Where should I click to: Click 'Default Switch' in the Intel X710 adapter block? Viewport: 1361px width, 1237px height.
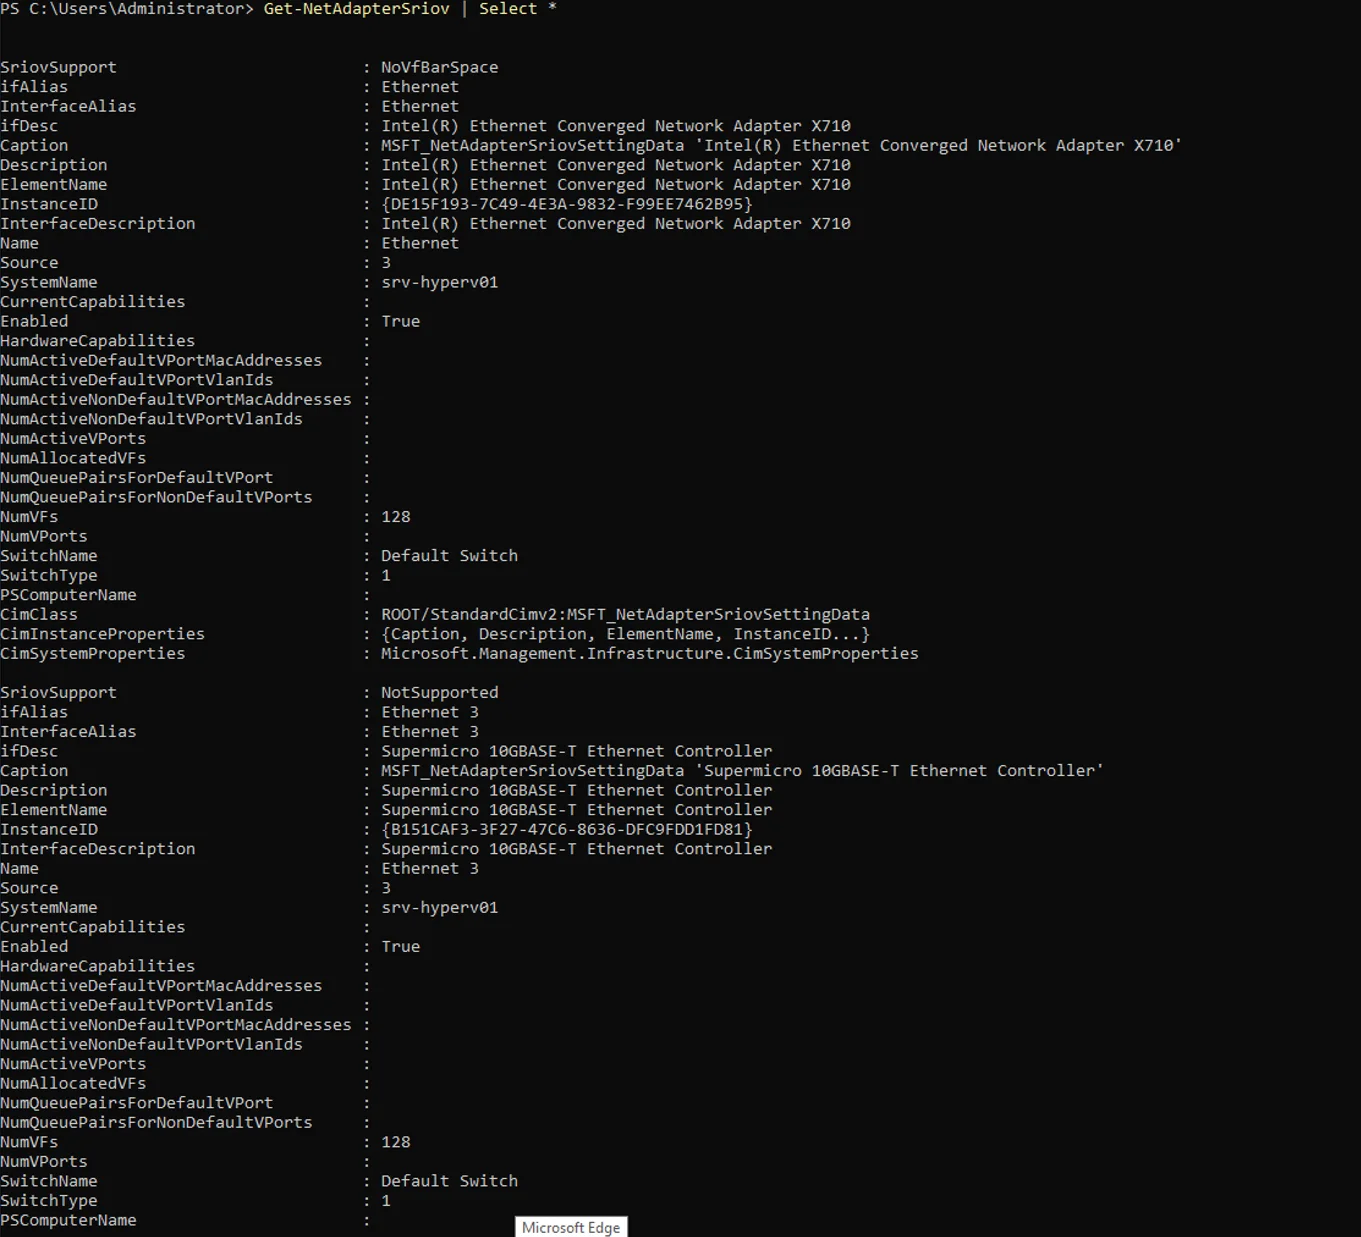point(449,555)
